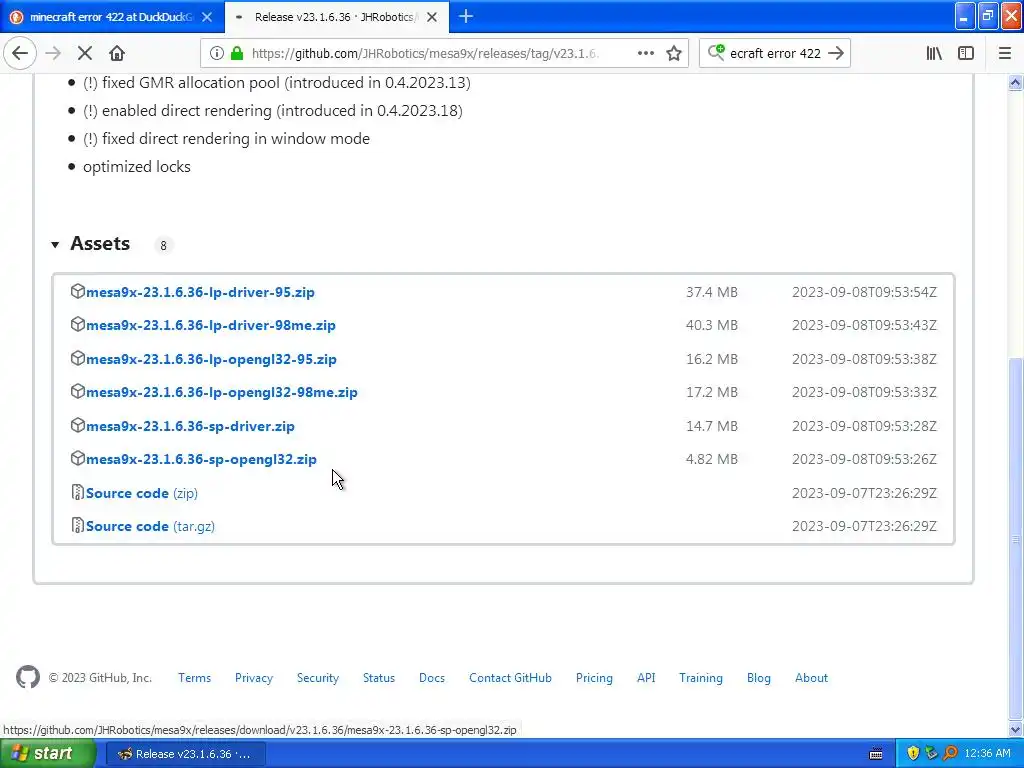Stop loading the page
The image size is (1024, 768).
85,54
